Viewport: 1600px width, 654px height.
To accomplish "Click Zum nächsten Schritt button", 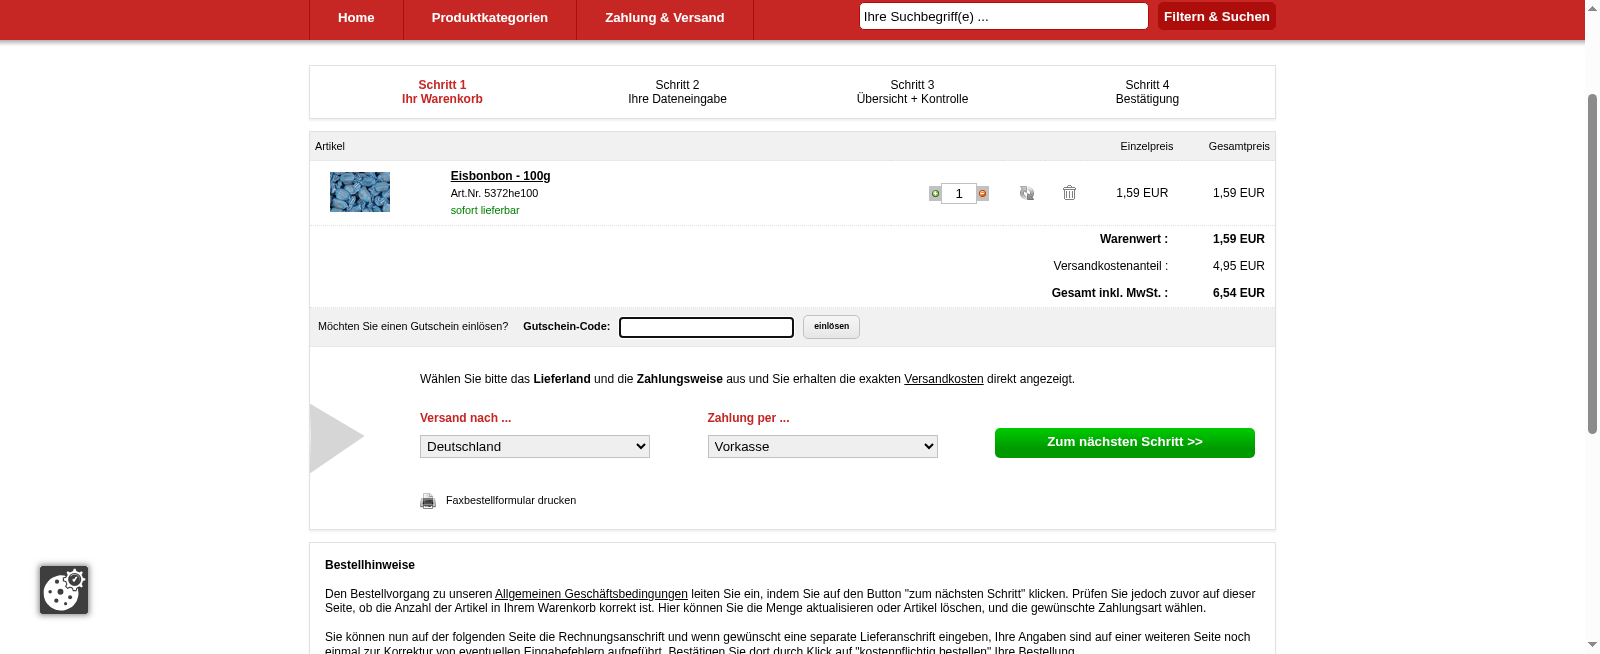I will coord(1125,443).
